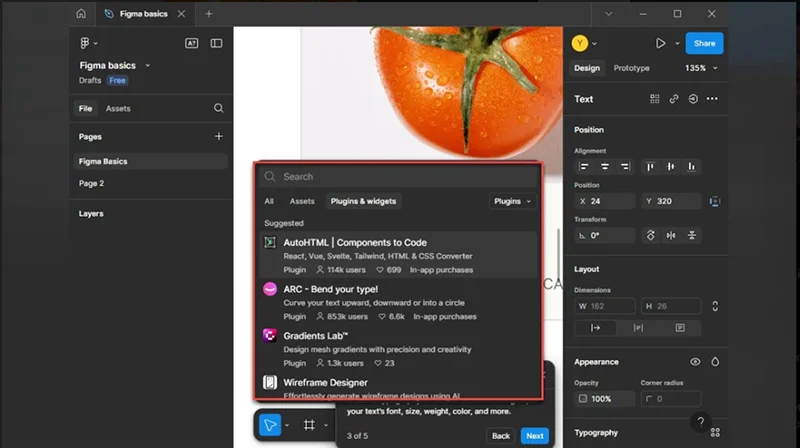800x448 pixels.
Task: Align bottom using alignment icon
Action: (691, 166)
